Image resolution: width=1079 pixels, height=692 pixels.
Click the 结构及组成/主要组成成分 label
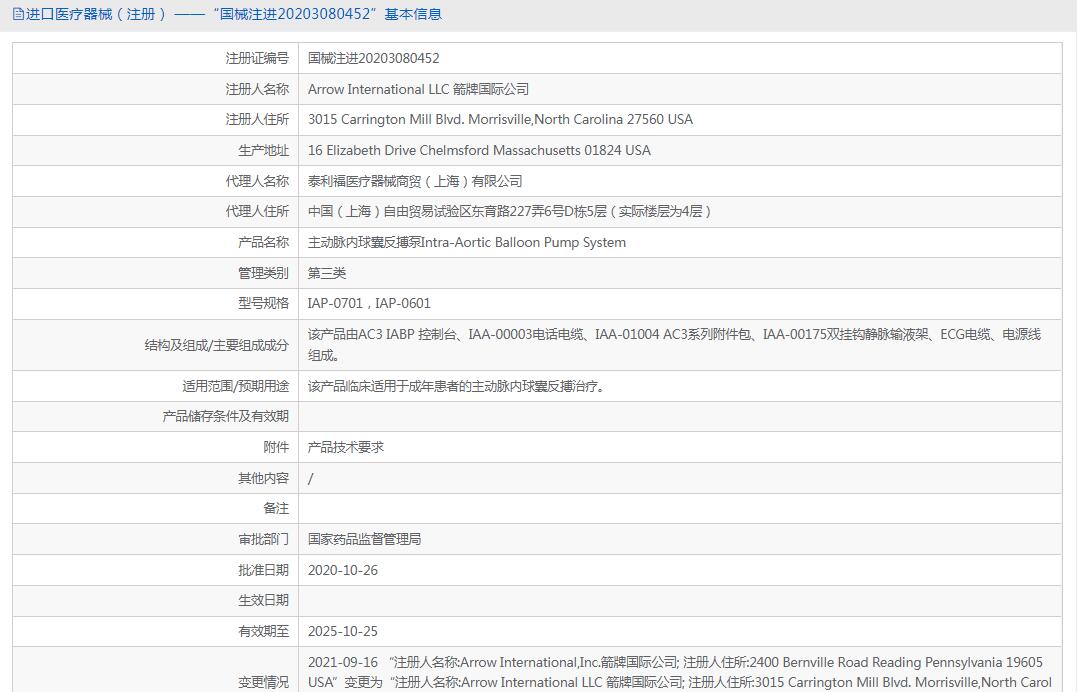point(216,345)
